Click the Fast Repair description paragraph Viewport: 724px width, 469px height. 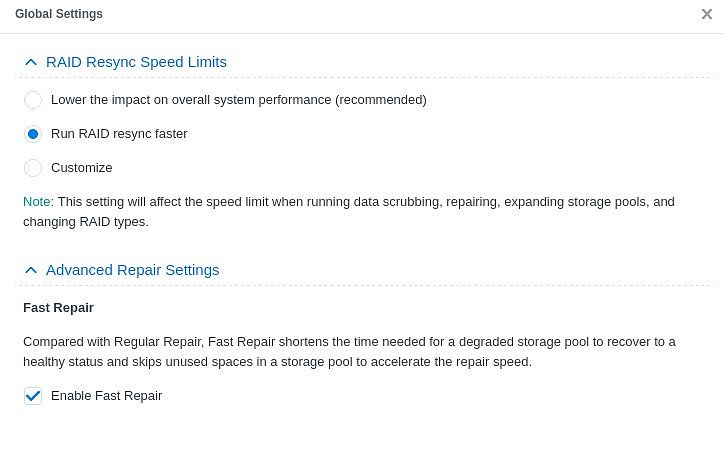[348, 352]
